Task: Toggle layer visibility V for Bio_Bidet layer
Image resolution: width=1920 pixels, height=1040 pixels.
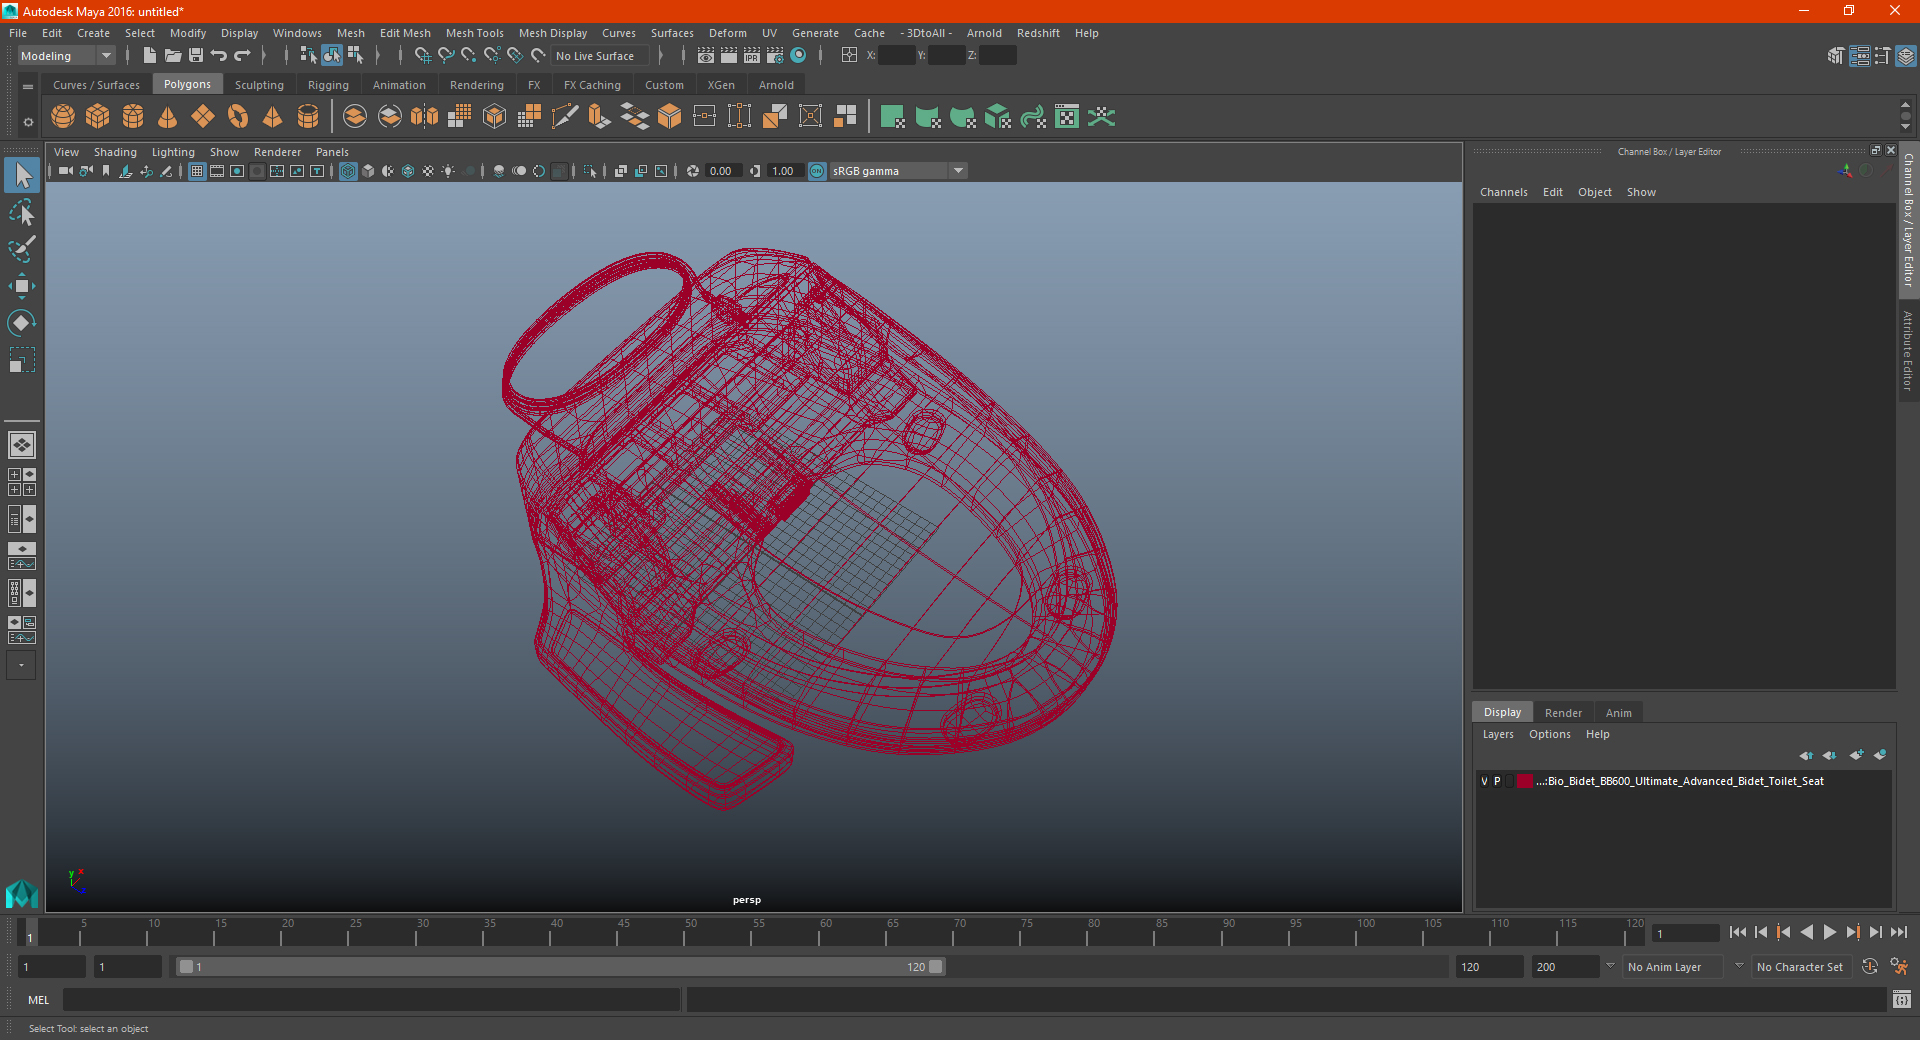Action: coord(1484,781)
